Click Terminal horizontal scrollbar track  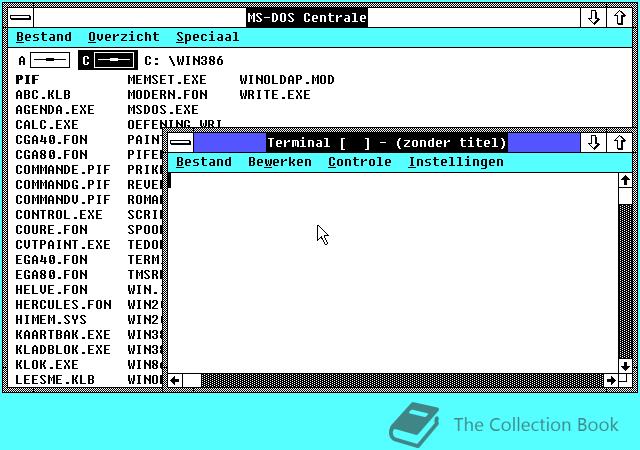(x=402, y=381)
